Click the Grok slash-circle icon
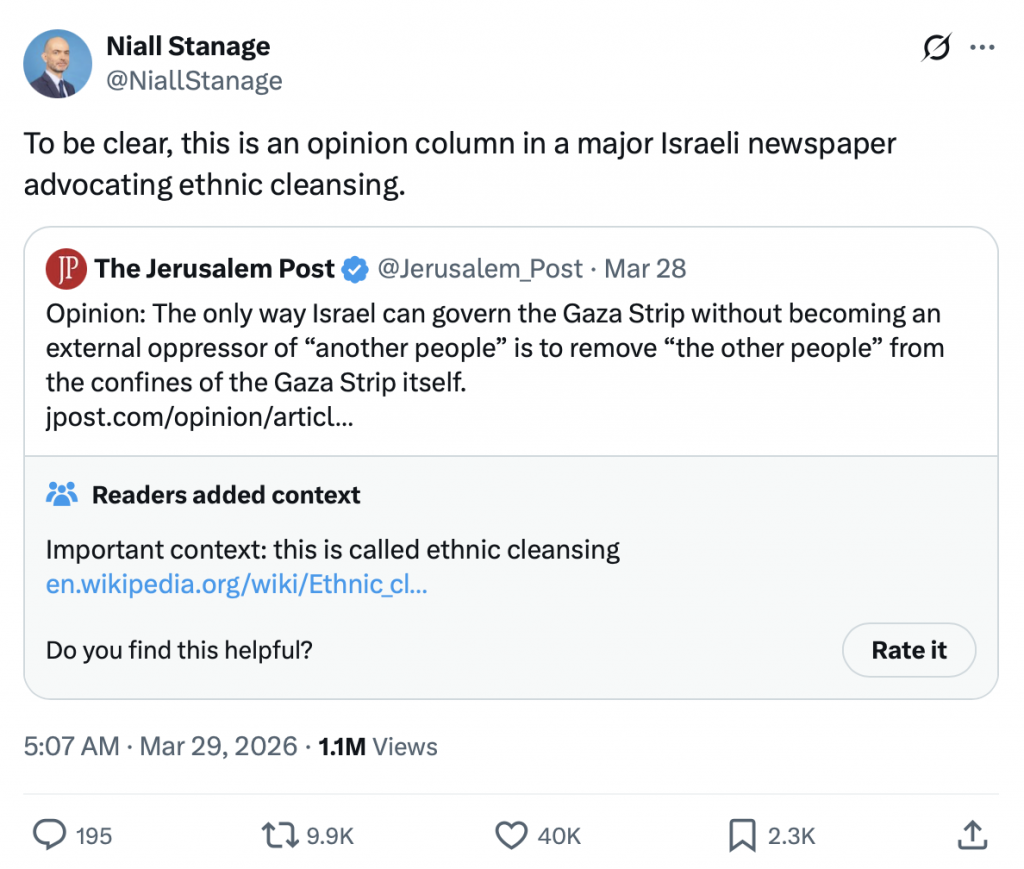 point(935,48)
